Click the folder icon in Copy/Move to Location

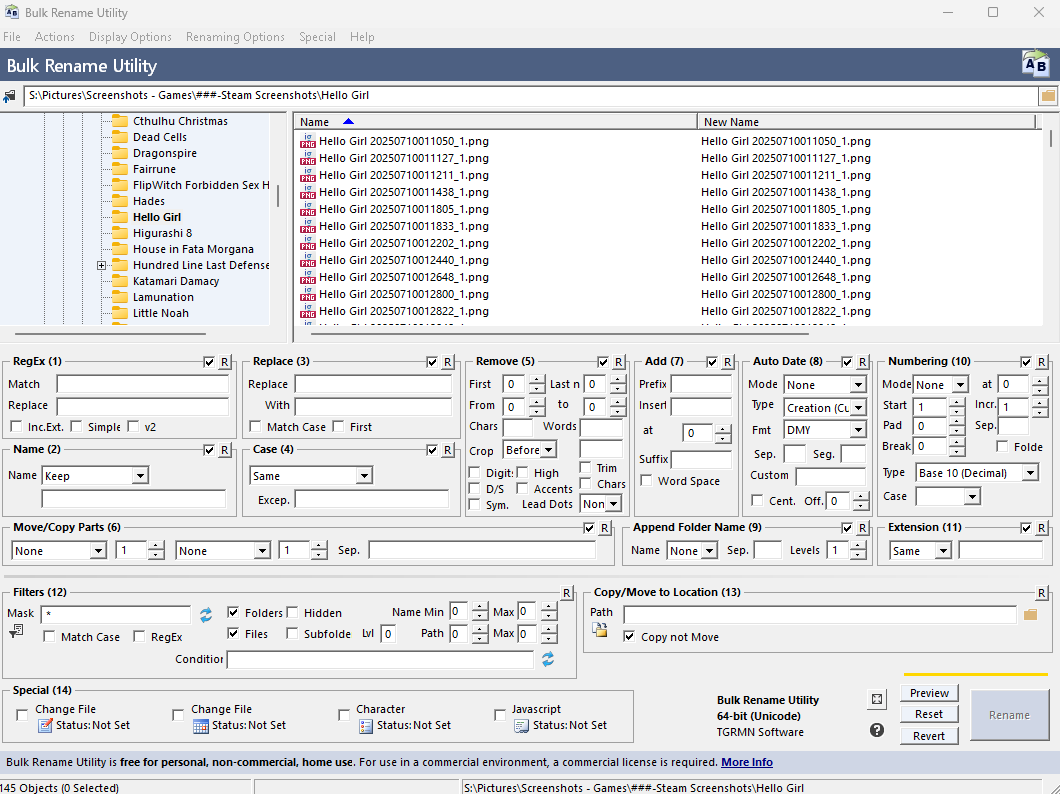coord(1030,614)
